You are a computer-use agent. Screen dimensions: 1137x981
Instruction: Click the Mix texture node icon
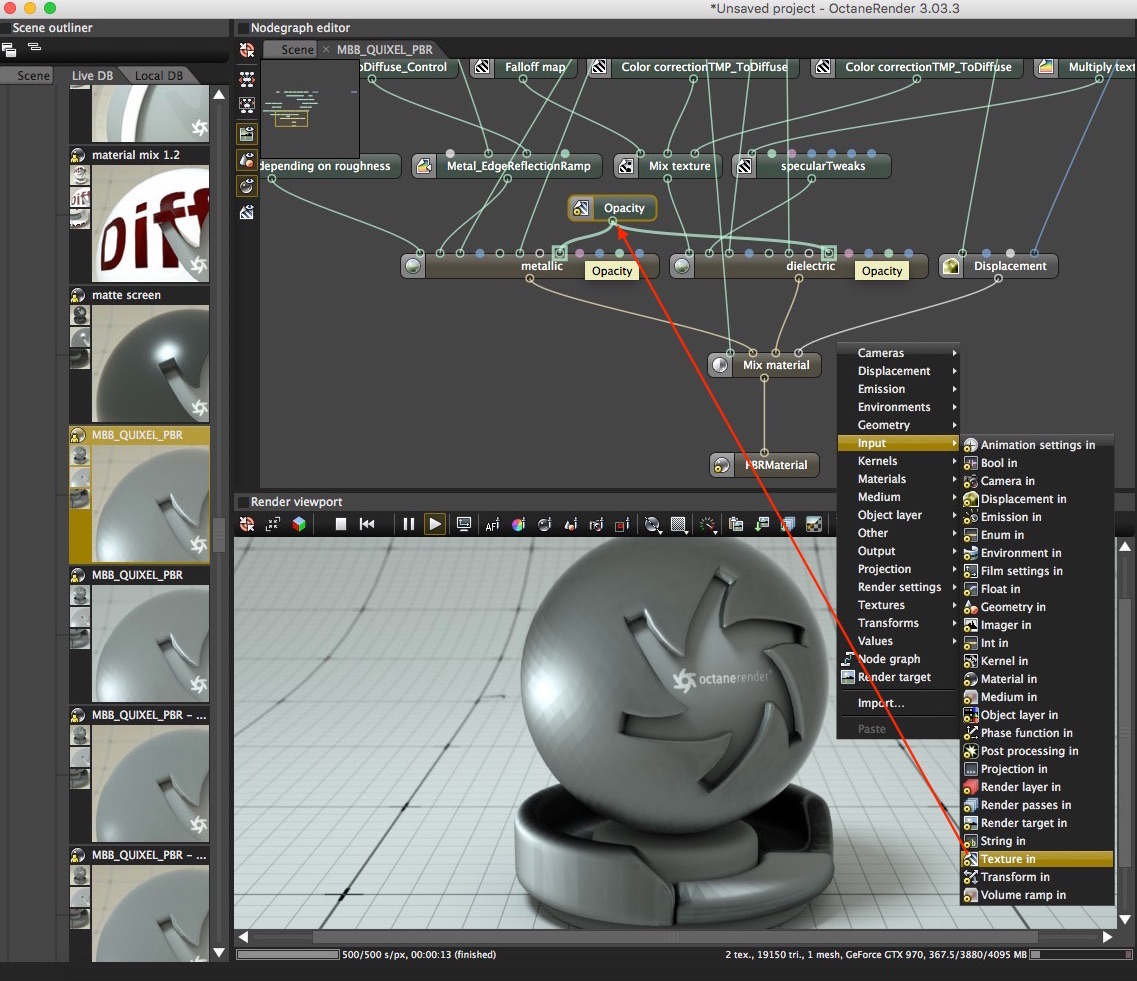point(626,166)
